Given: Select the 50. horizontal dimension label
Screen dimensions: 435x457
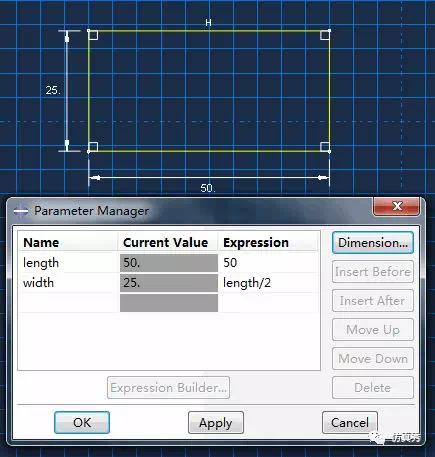Looking at the screenshot, I should click(208, 188).
